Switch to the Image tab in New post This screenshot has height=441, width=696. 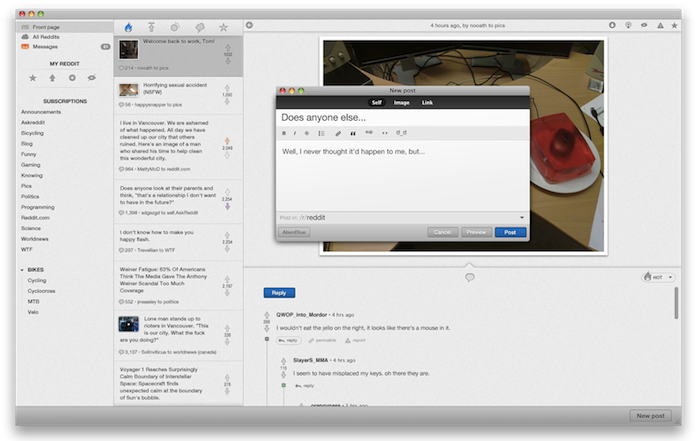[401, 102]
